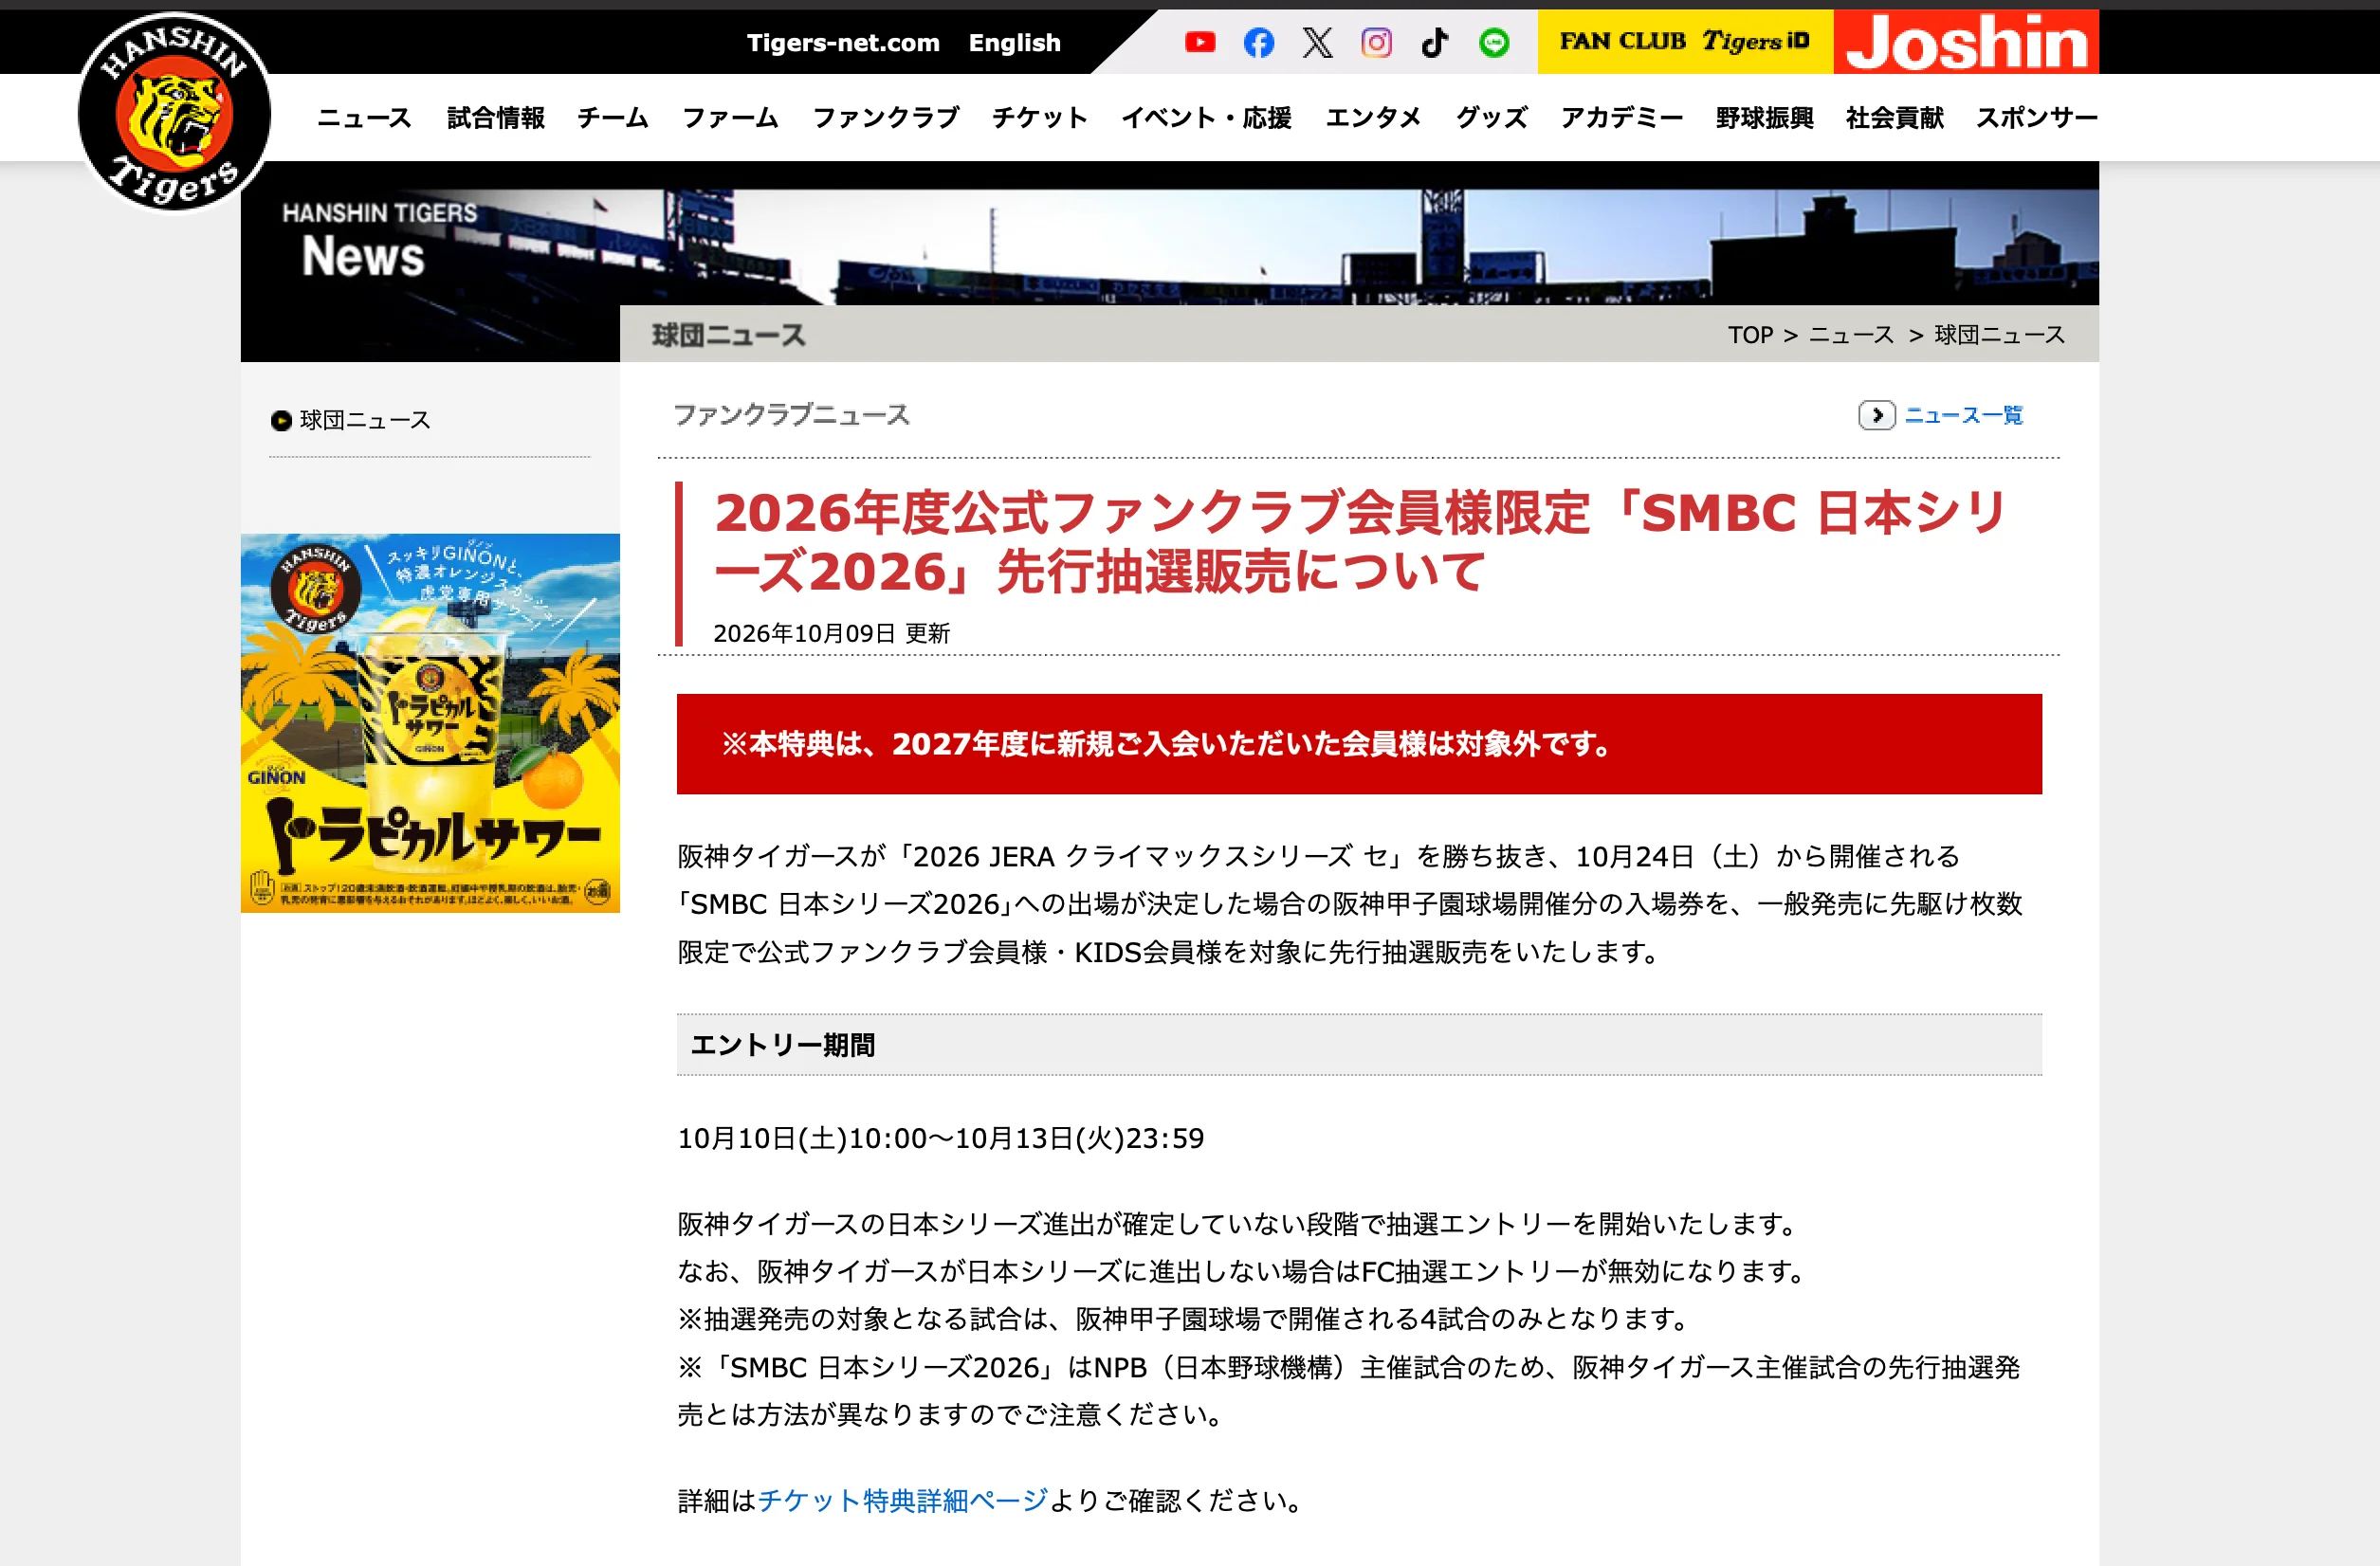This screenshot has width=2380, height=1566.
Task: Open the YouTube icon link
Action: pyautogui.click(x=1200, y=42)
